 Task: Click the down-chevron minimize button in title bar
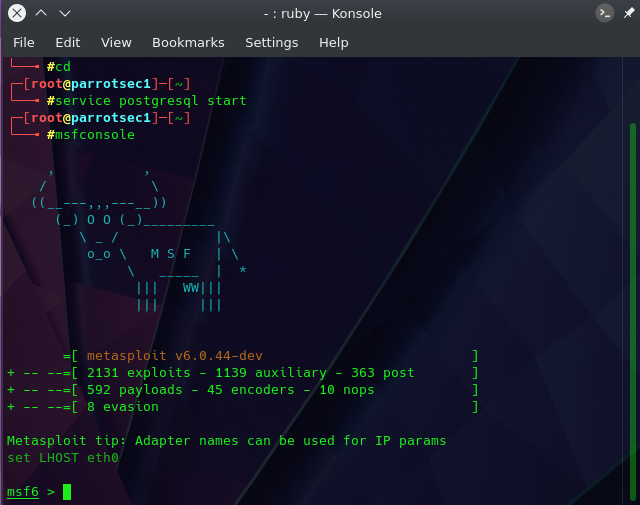65,13
